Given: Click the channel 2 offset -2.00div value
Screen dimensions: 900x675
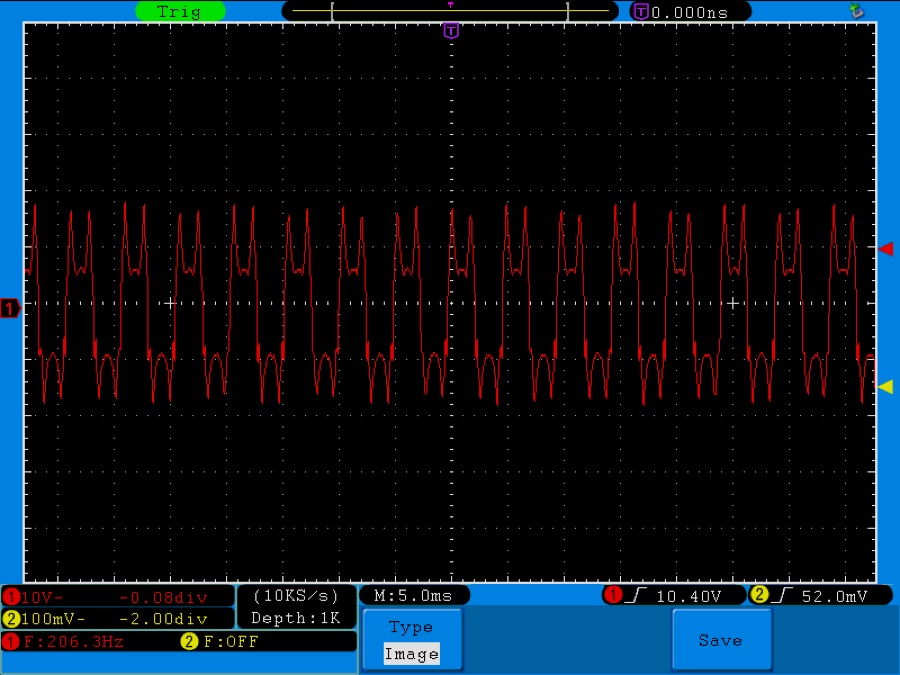Looking at the screenshot, I should 163,619.
